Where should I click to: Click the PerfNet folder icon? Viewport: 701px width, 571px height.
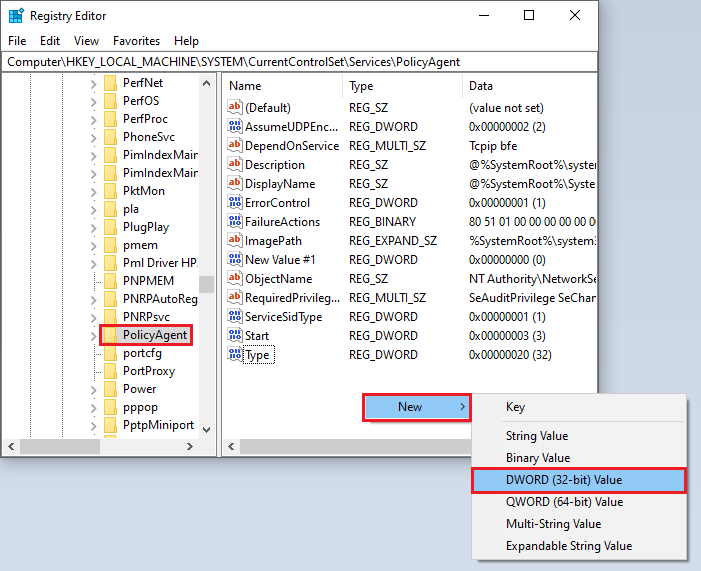pyautogui.click(x=110, y=83)
